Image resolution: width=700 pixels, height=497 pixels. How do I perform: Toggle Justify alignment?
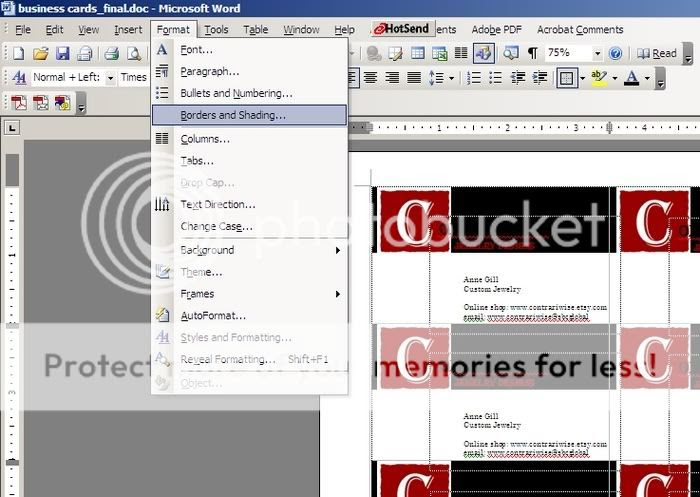[x=414, y=78]
